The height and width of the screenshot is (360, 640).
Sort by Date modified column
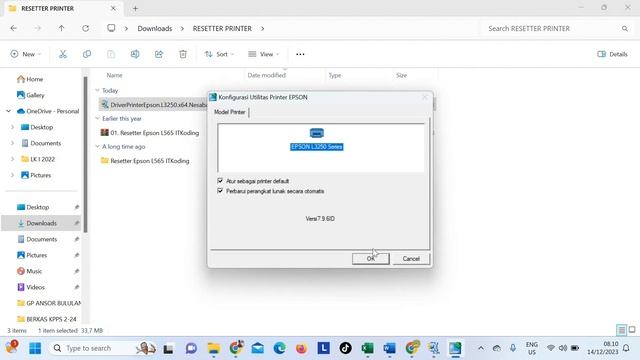(267, 75)
